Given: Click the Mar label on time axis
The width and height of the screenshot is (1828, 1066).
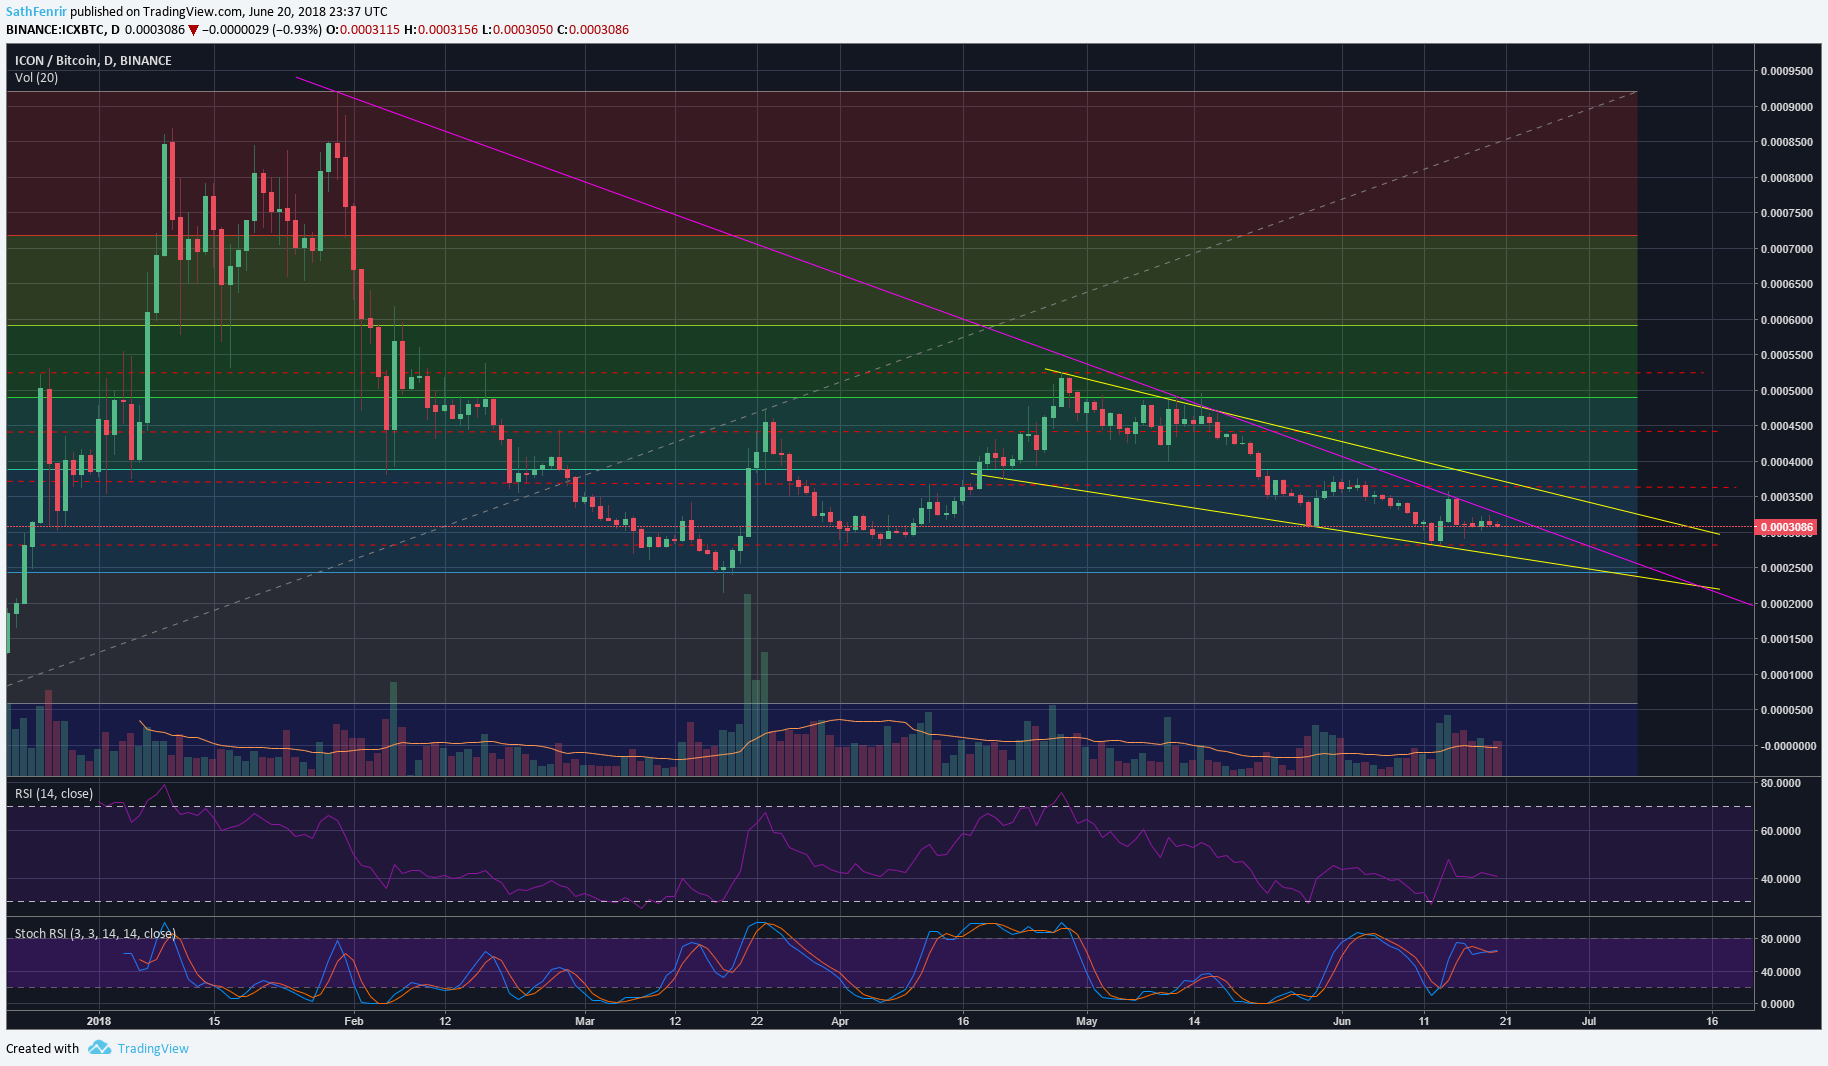Looking at the screenshot, I should [x=585, y=1021].
